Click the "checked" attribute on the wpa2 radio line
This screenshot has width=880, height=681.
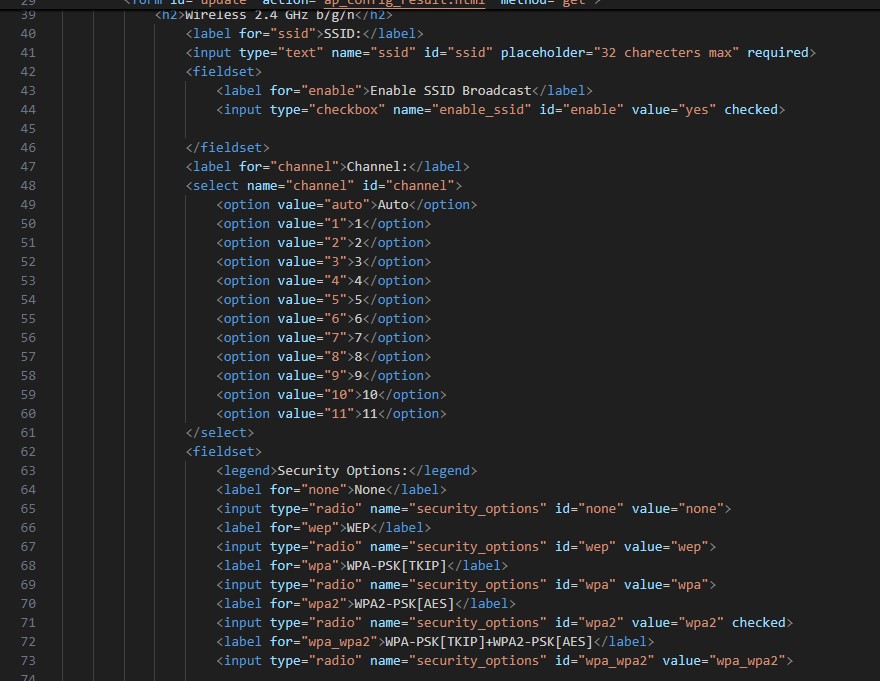coord(758,623)
